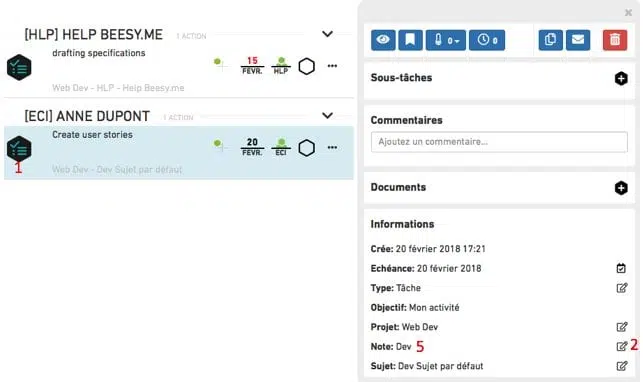Add a sub-task with Sous-tâches plus icon
Image resolution: width=643 pixels, height=382 pixels.
(x=621, y=78)
